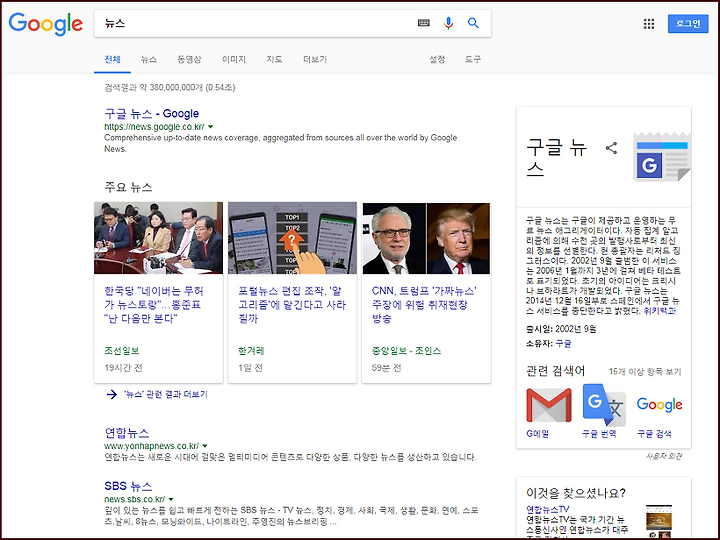Click the 구글 검색 label
Image resolution: width=720 pixels, height=540 pixels.
[x=654, y=433]
